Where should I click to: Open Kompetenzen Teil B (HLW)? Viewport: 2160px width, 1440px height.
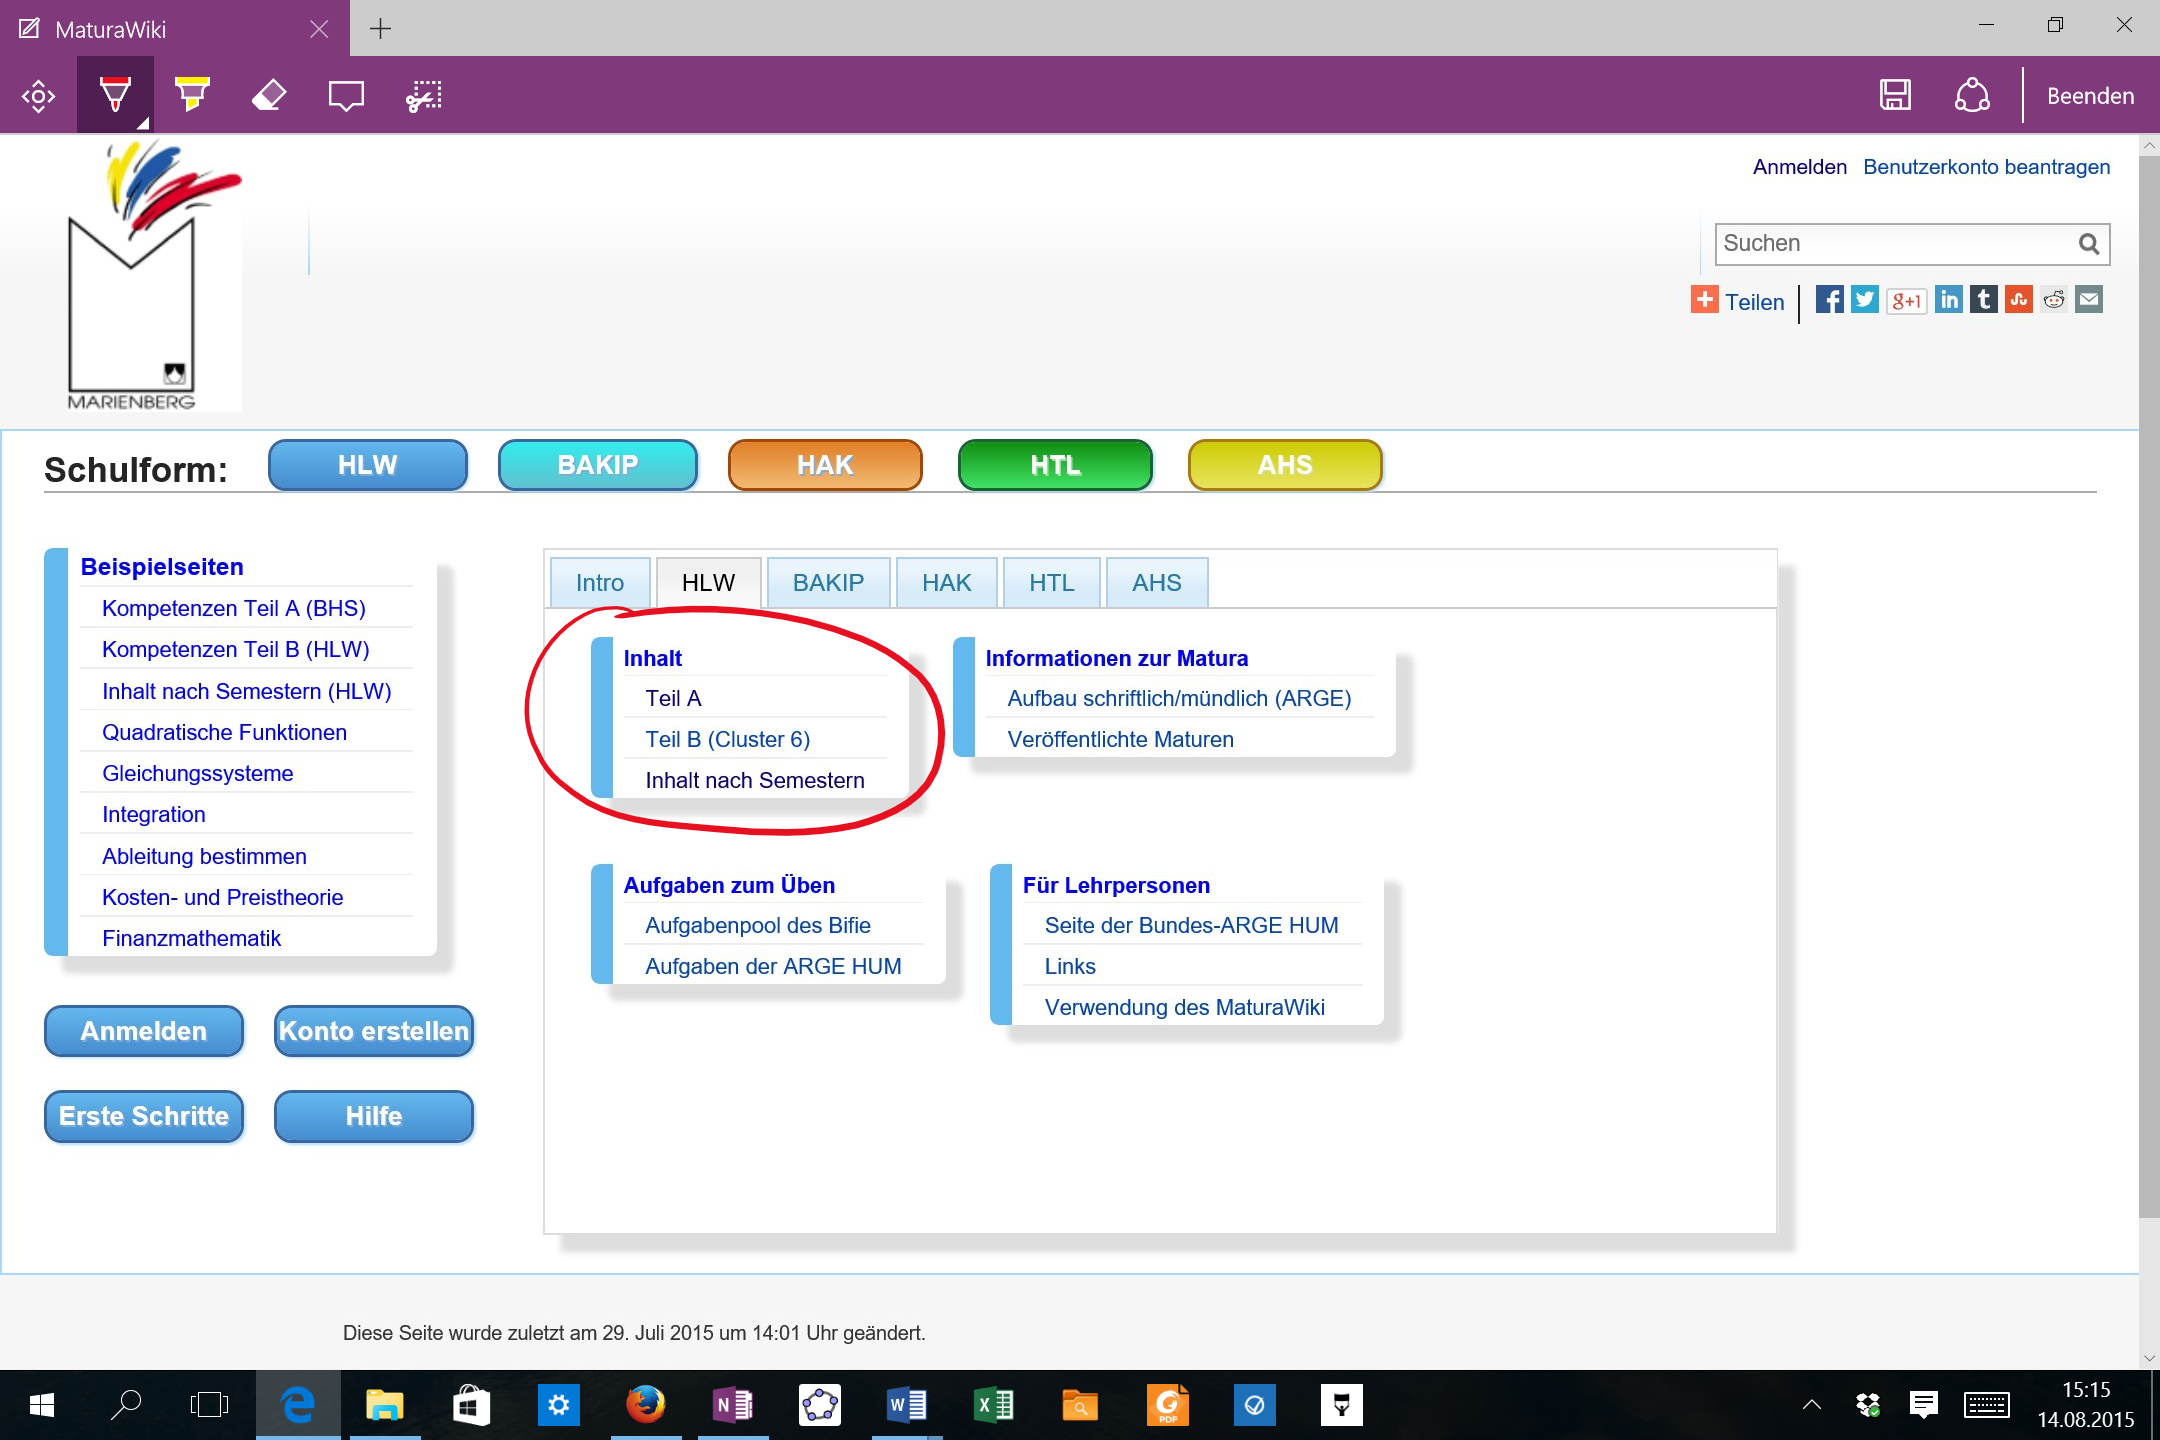click(x=236, y=649)
